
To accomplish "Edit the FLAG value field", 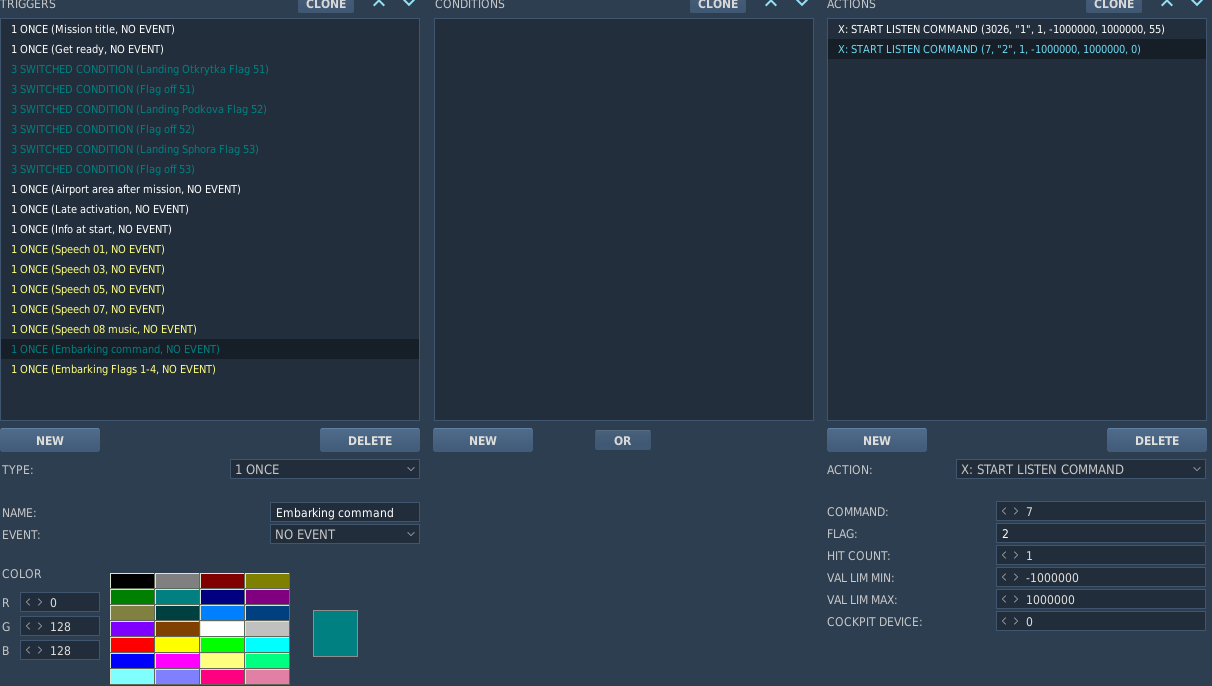I will pyautogui.click(x=1101, y=534).
